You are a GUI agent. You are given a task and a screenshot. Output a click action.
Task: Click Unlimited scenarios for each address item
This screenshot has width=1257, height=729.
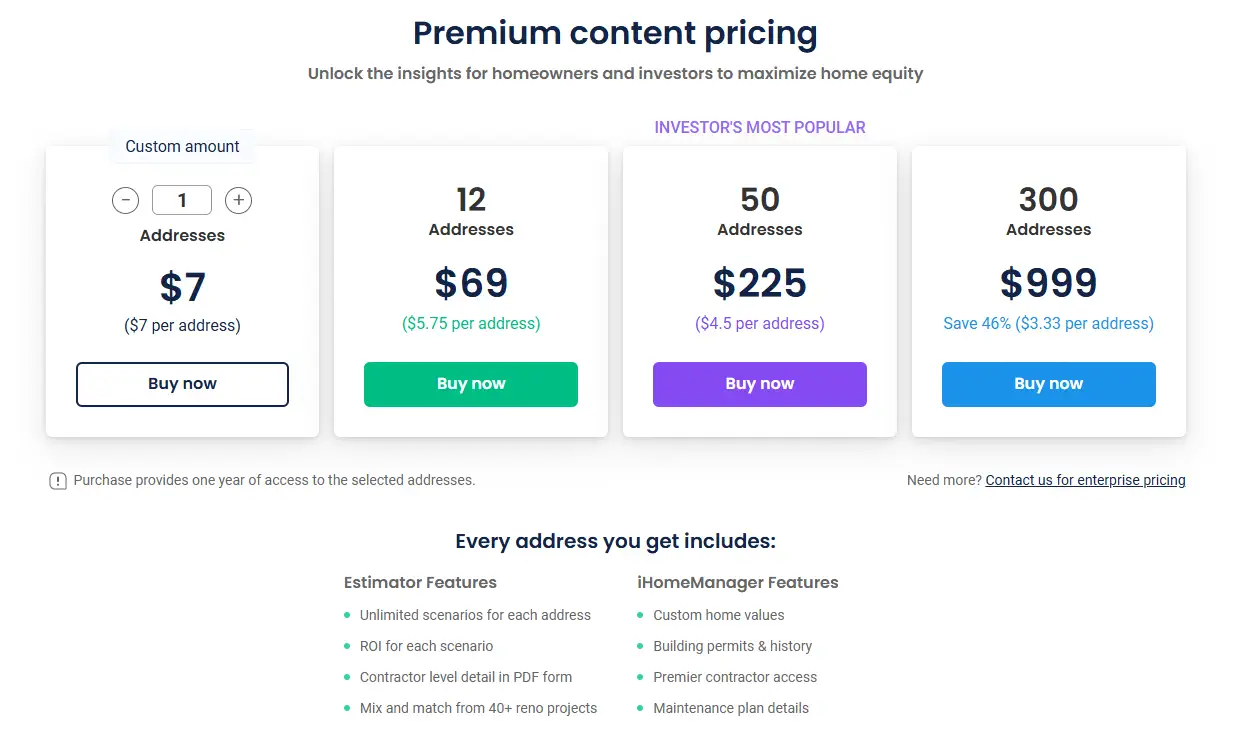[475, 615]
